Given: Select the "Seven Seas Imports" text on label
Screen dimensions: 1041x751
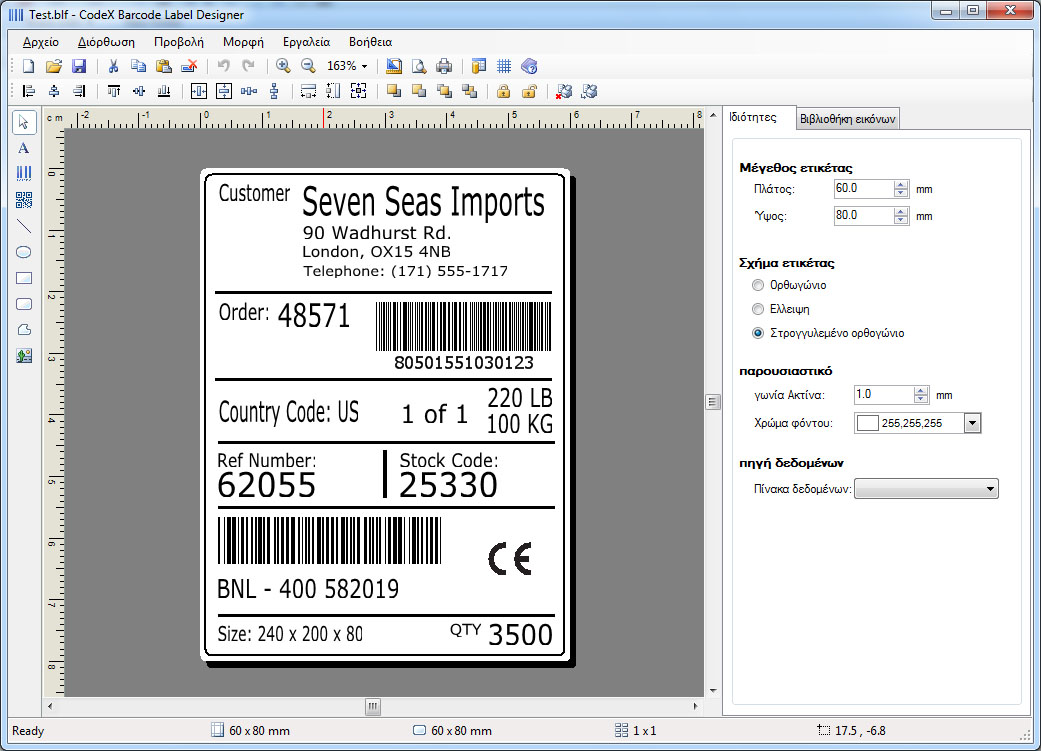Looking at the screenshot, I should pyautogui.click(x=424, y=202).
